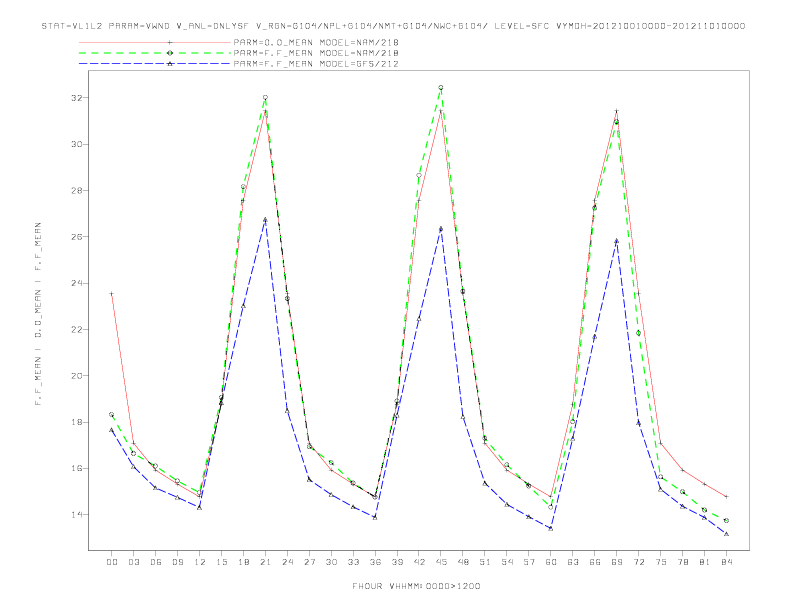
Task: Click blue triangle marker at hour 60 minimum
Action: (x=551, y=528)
